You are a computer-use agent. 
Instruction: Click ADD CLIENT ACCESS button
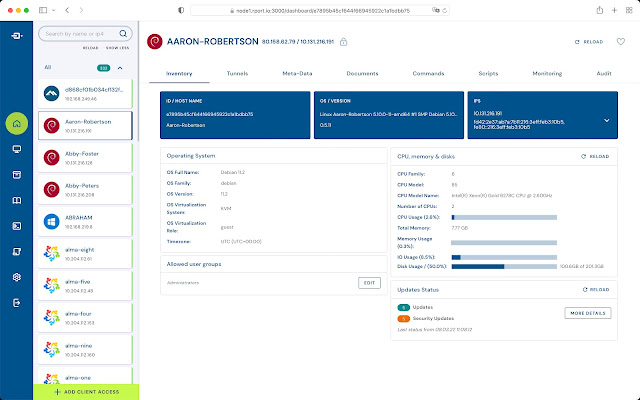point(86,392)
